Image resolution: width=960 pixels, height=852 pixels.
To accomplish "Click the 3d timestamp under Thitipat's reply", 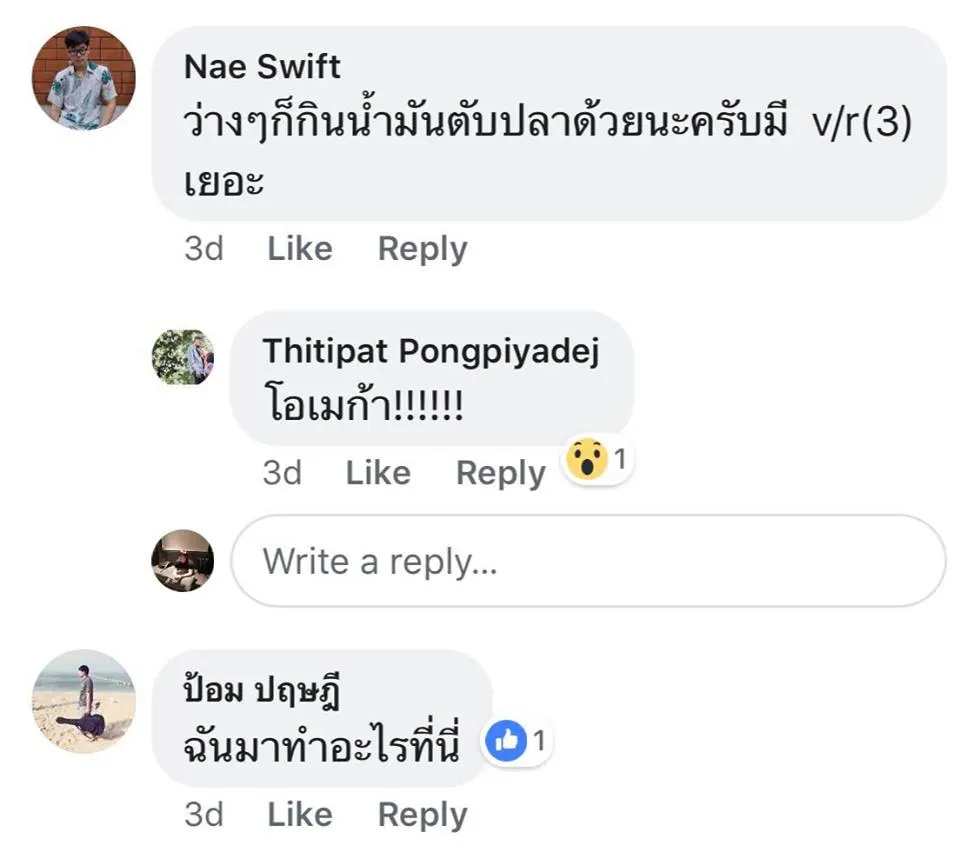I will tap(282, 472).
